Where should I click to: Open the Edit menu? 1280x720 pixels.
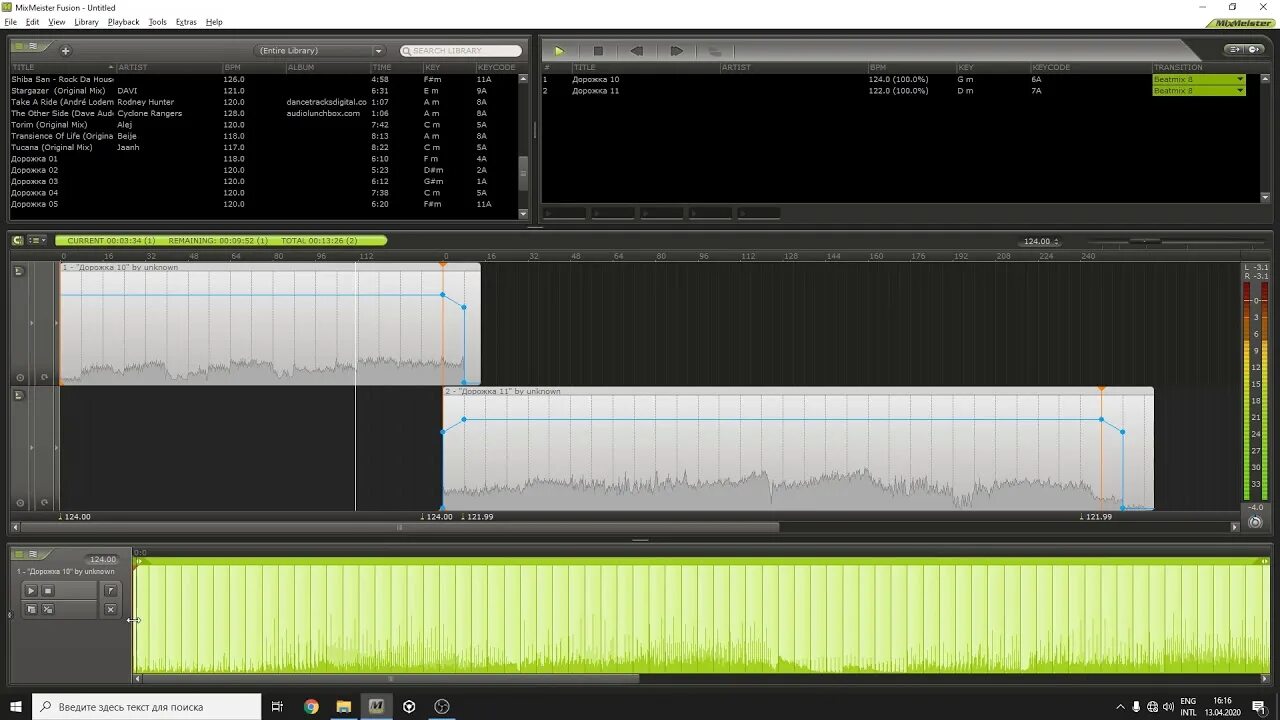point(33,22)
